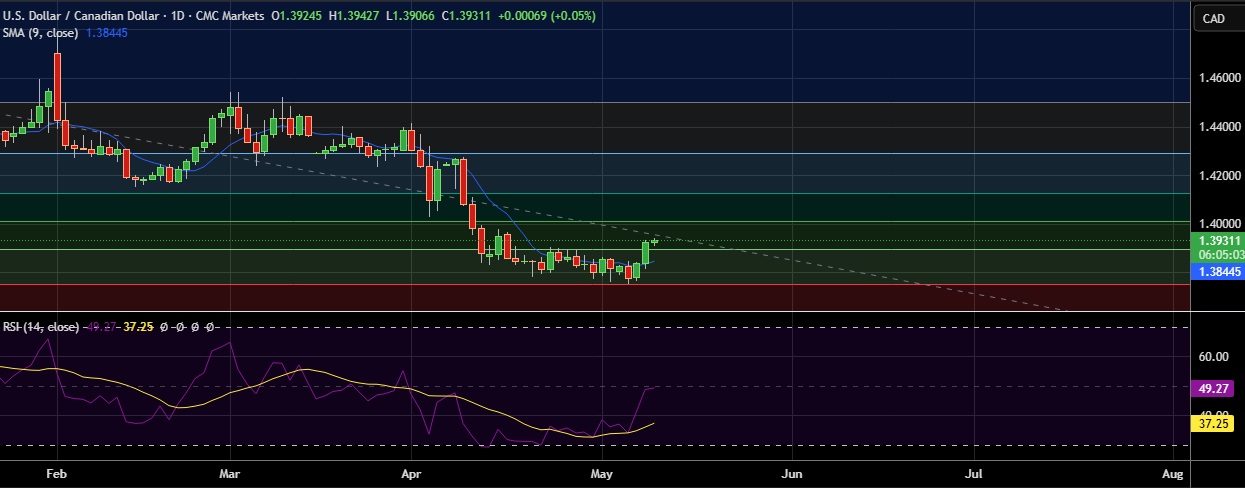Select the SMA (9, close) indicator legend
This screenshot has width=1245, height=488.
click(43, 32)
